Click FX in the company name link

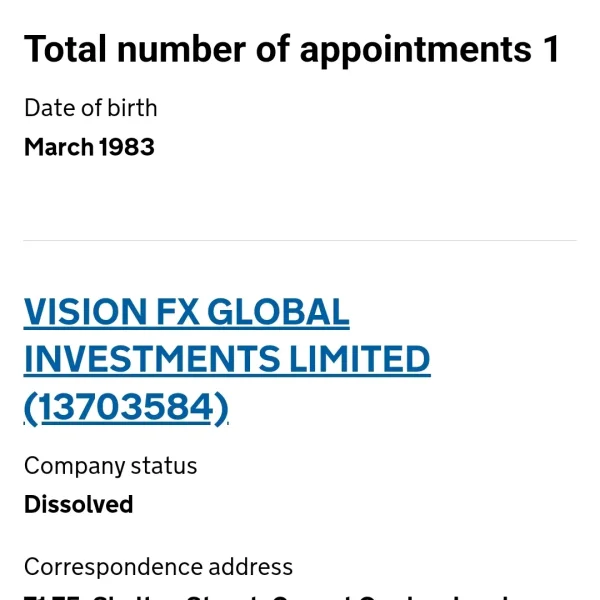[x=179, y=313]
